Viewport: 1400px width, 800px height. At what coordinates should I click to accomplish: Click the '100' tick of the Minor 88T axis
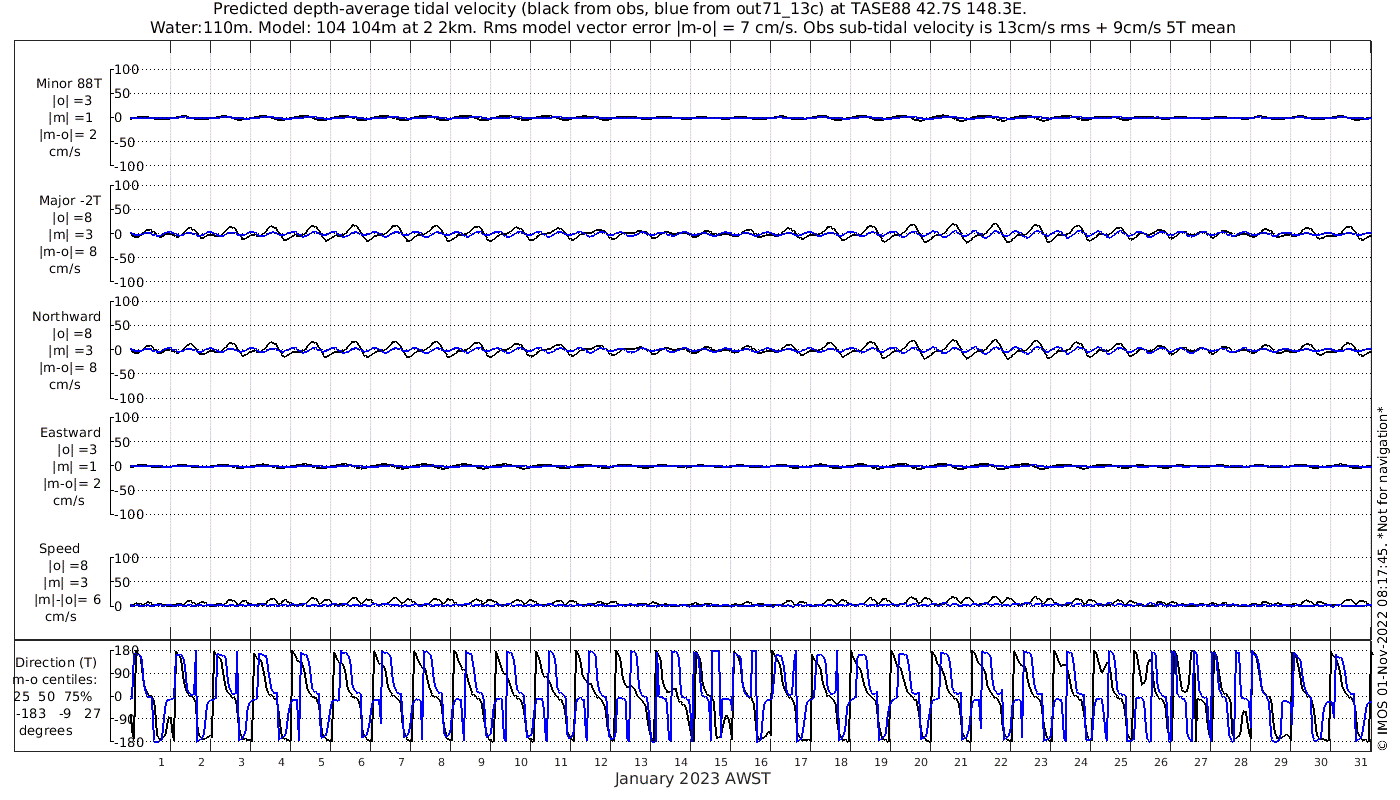(127, 69)
